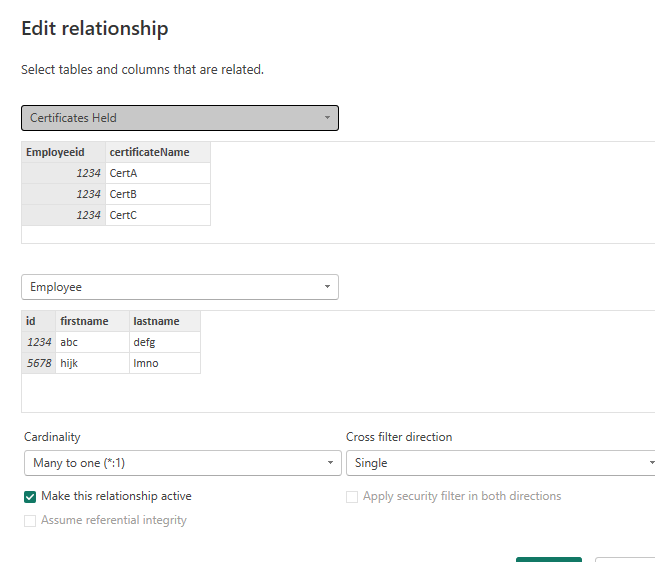The width and height of the screenshot is (655, 562).
Task: Select the Employeeid column header
Action: point(63,152)
